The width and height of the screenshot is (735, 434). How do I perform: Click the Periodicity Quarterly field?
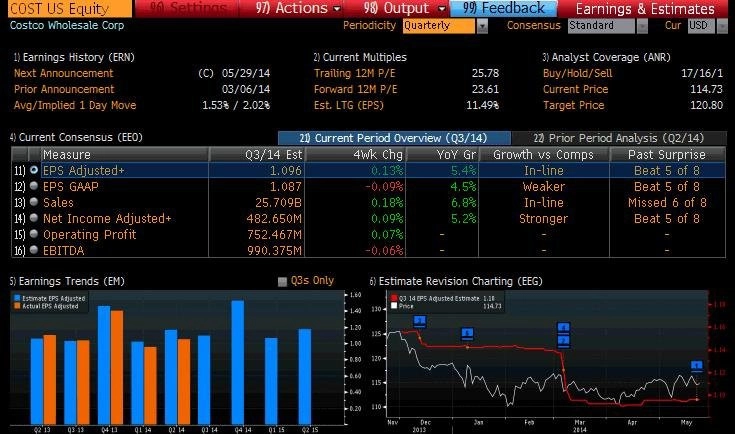coord(439,26)
